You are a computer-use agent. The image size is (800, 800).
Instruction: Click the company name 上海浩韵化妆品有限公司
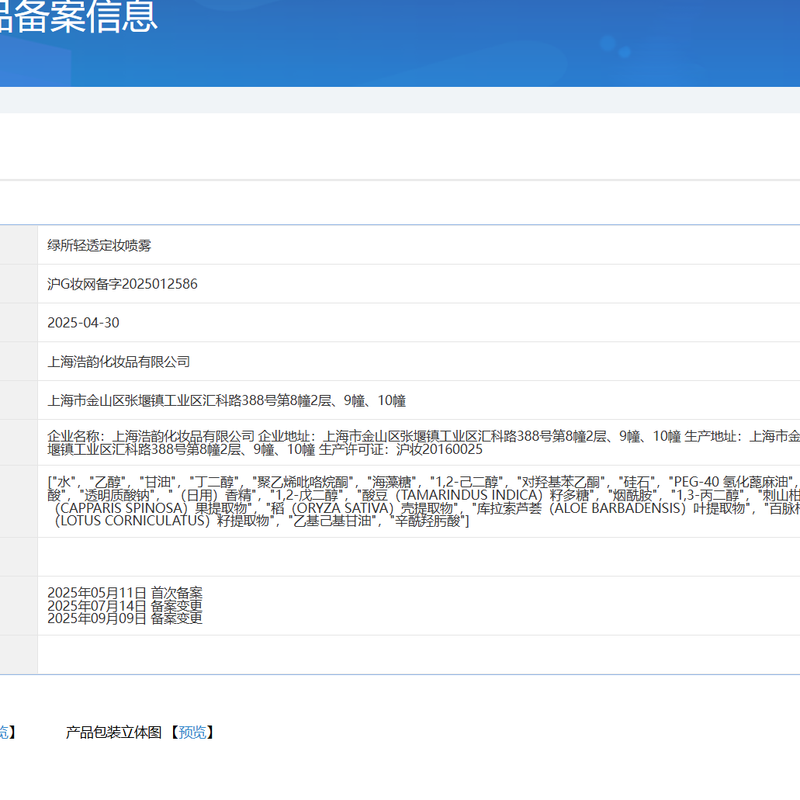pos(118,362)
